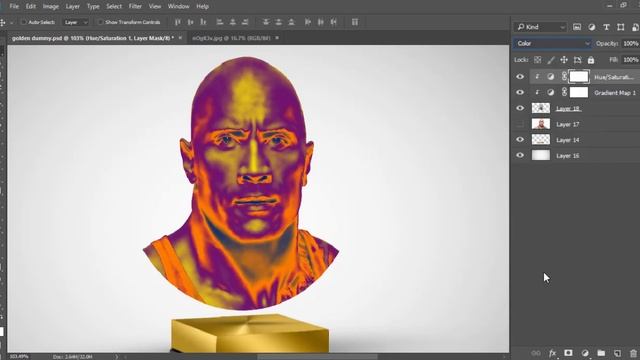Image resolution: width=640 pixels, height=360 pixels.
Task: Click the Fill 100% field
Action: pyautogui.click(x=630, y=60)
